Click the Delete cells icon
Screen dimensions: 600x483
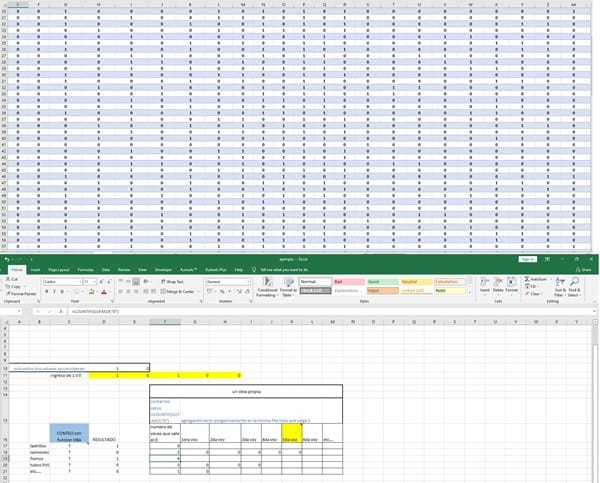point(497,284)
